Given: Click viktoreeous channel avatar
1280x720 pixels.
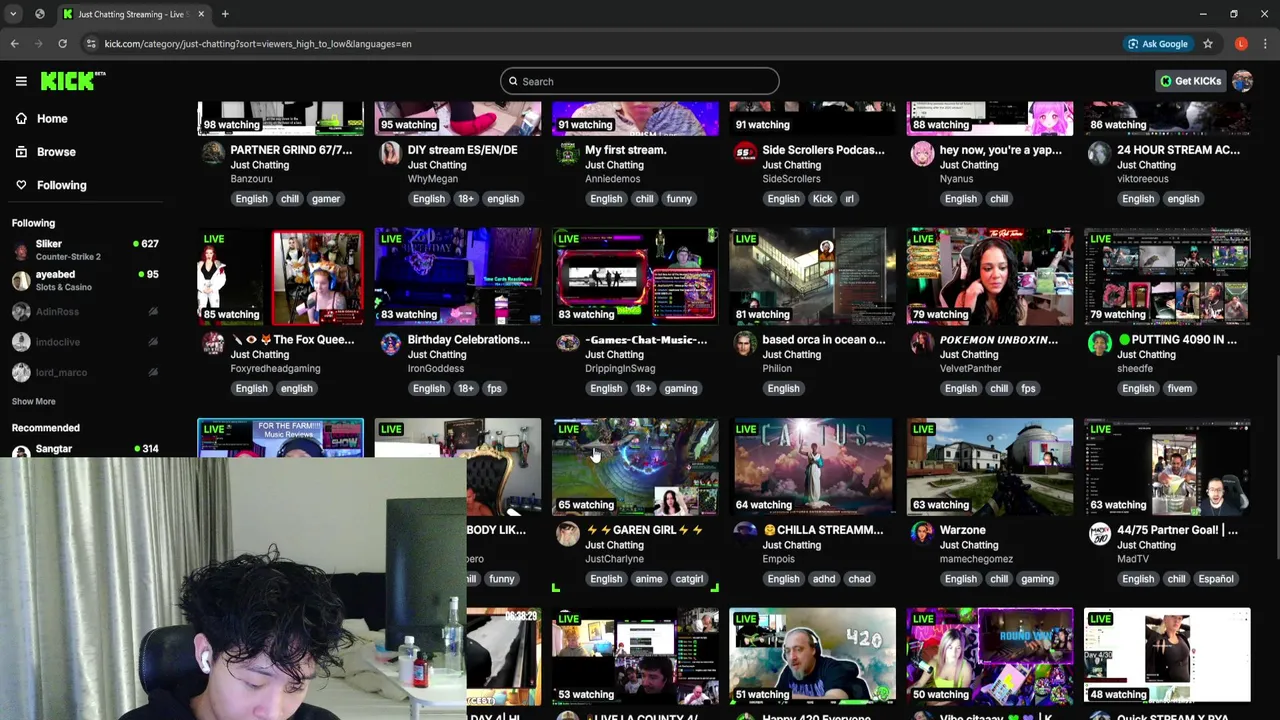Looking at the screenshot, I should [1099, 153].
